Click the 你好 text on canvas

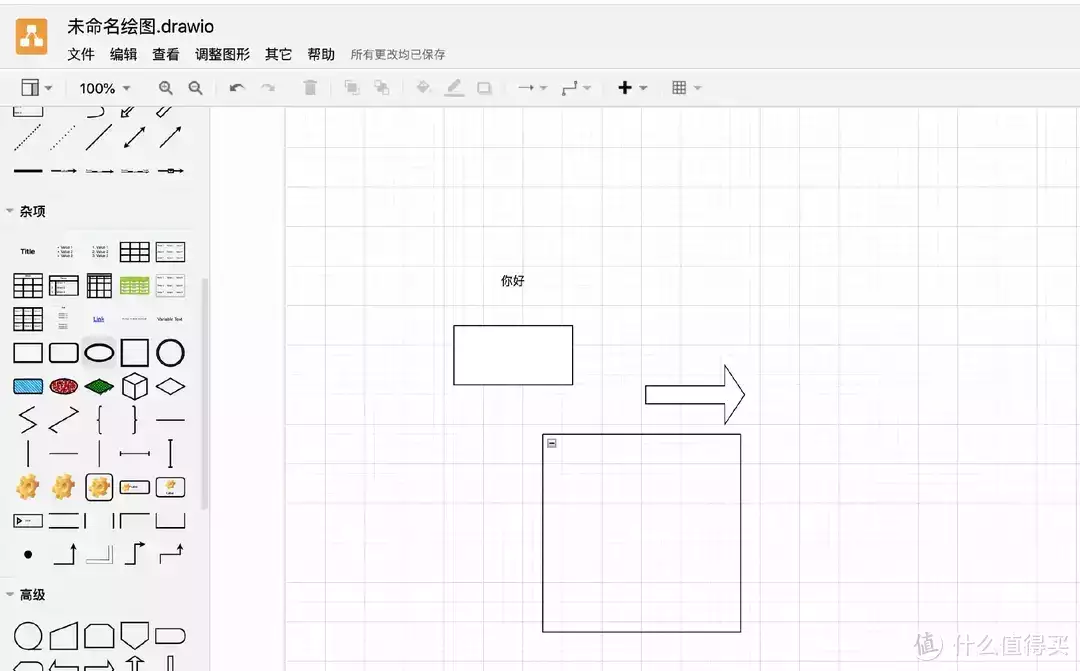coord(512,280)
